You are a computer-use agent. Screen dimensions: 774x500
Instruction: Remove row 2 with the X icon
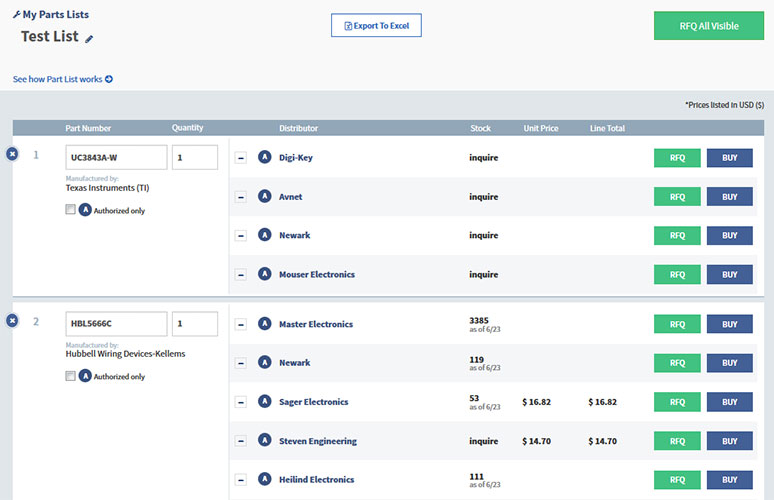12,320
